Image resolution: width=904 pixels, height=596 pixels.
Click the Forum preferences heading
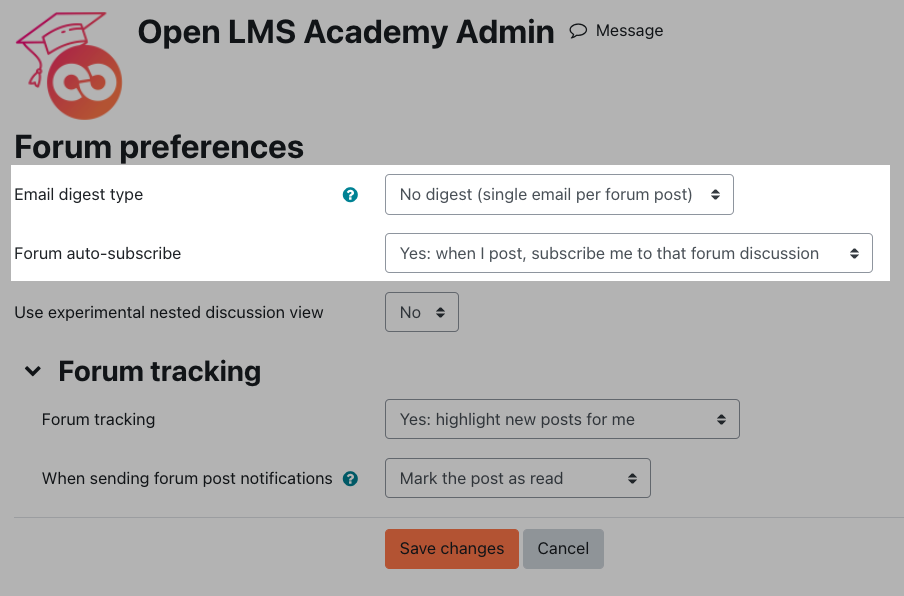(x=159, y=147)
